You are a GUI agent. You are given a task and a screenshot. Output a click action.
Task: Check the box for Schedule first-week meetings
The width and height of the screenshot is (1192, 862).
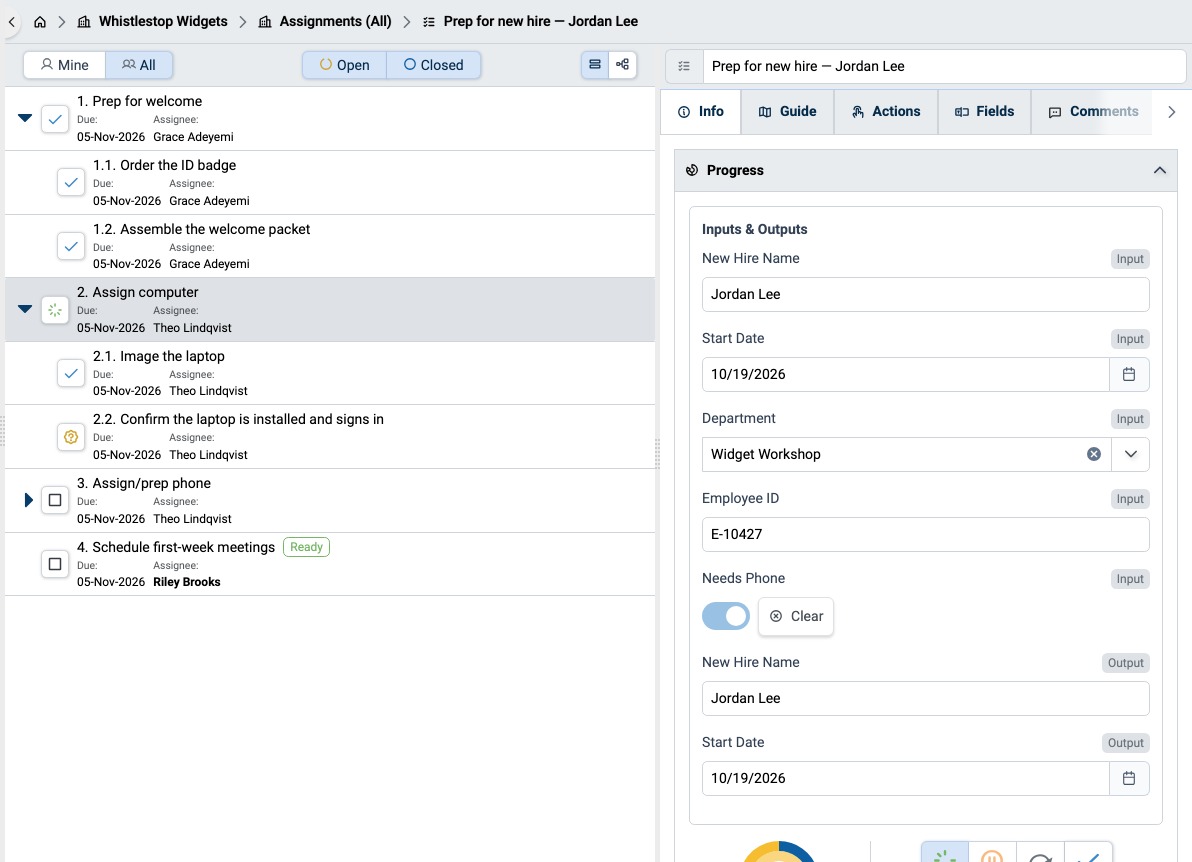click(55, 564)
